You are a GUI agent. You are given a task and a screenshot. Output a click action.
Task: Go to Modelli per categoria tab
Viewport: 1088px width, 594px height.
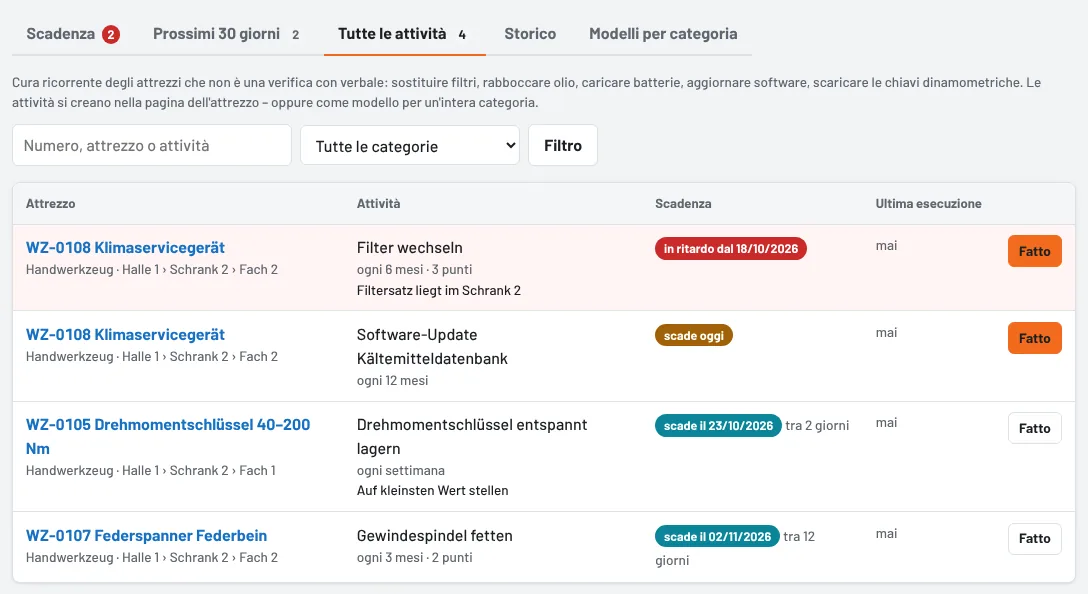click(x=663, y=33)
